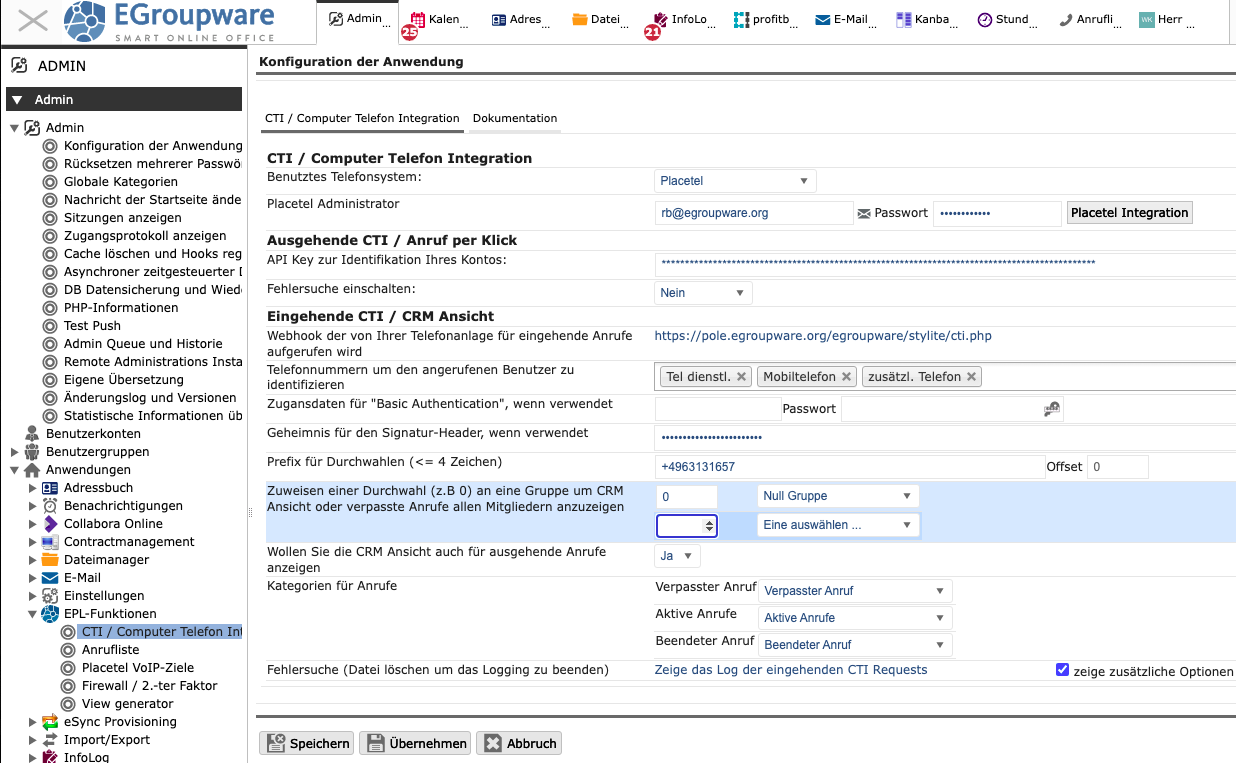The width and height of the screenshot is (1236, 763).
Task: Click the Geheimnis für den Signatur-Header field
Action: 944,438
